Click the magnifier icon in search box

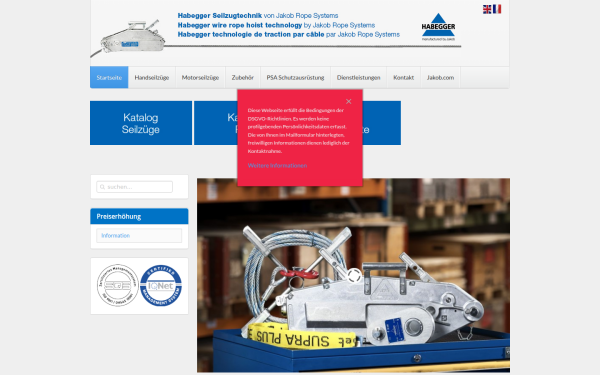(102, 187)
